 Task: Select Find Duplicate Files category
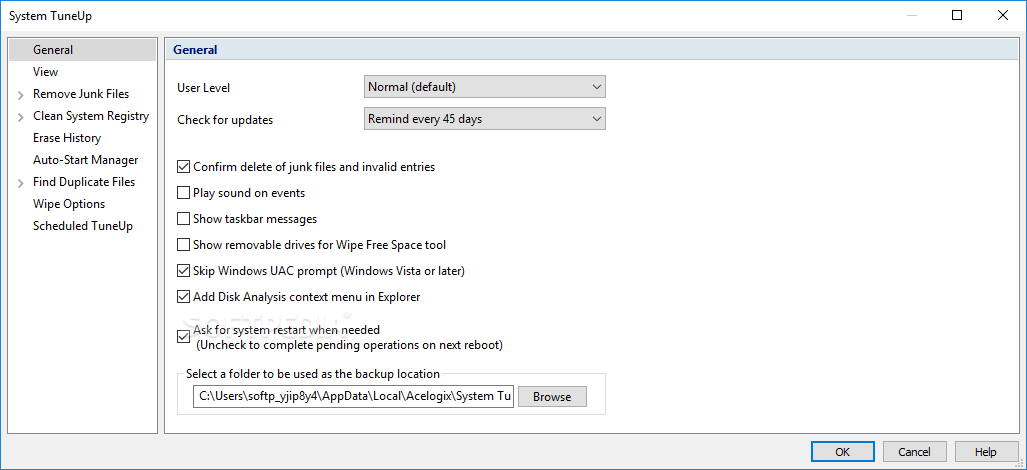coord(84,182)
